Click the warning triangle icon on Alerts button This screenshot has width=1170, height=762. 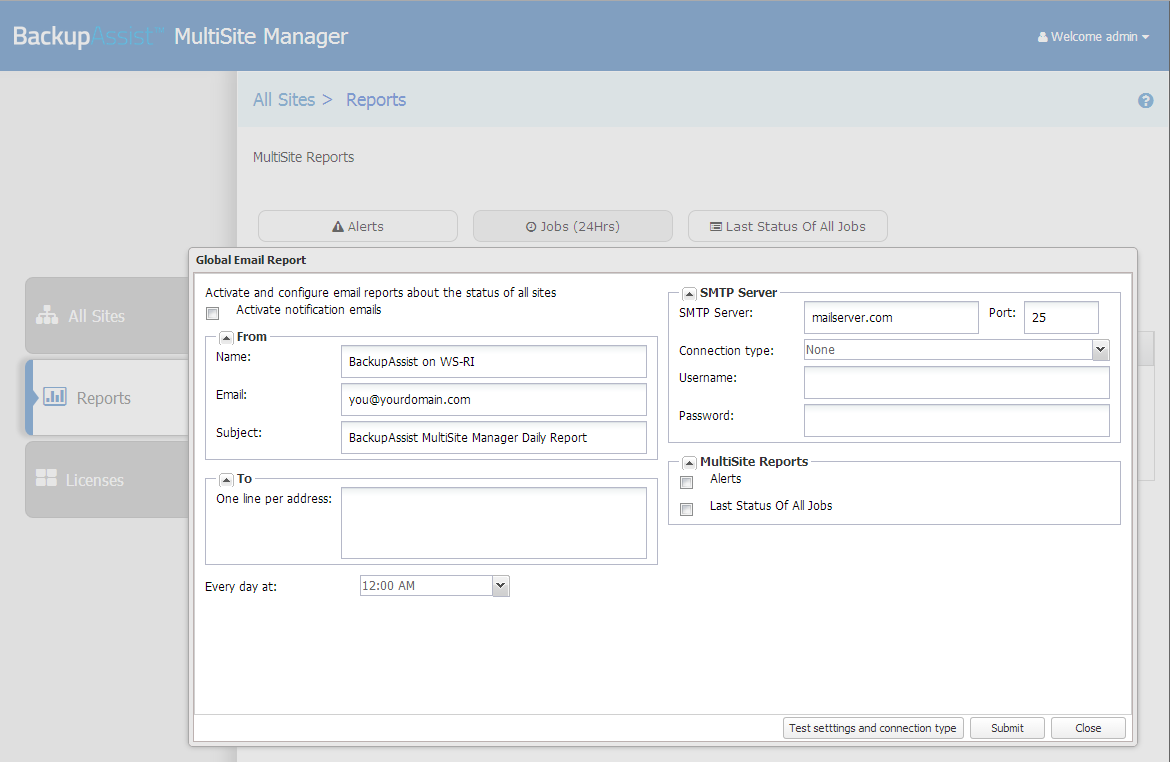point(338,227)
